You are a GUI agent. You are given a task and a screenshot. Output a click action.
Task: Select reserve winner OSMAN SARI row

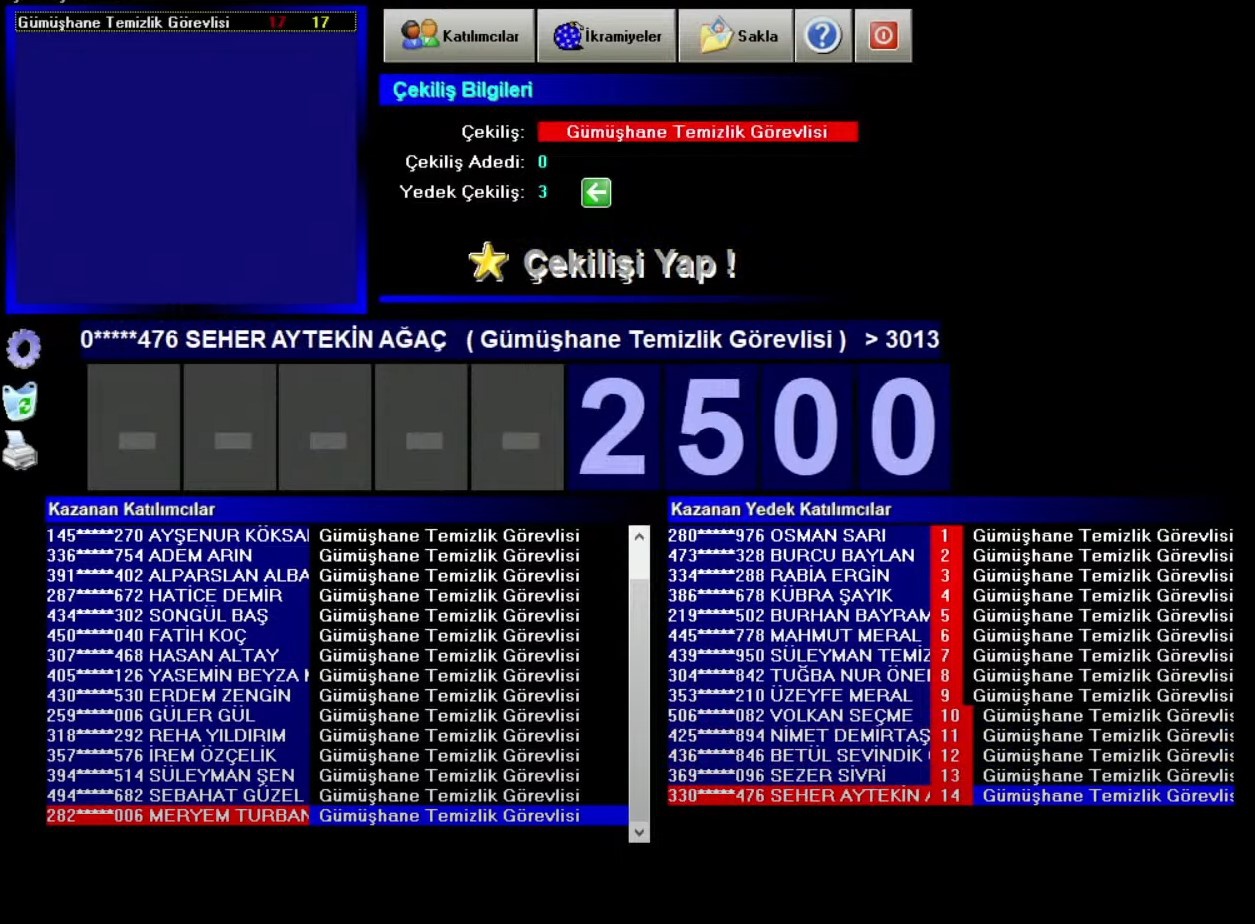click(x=800, y=536)
